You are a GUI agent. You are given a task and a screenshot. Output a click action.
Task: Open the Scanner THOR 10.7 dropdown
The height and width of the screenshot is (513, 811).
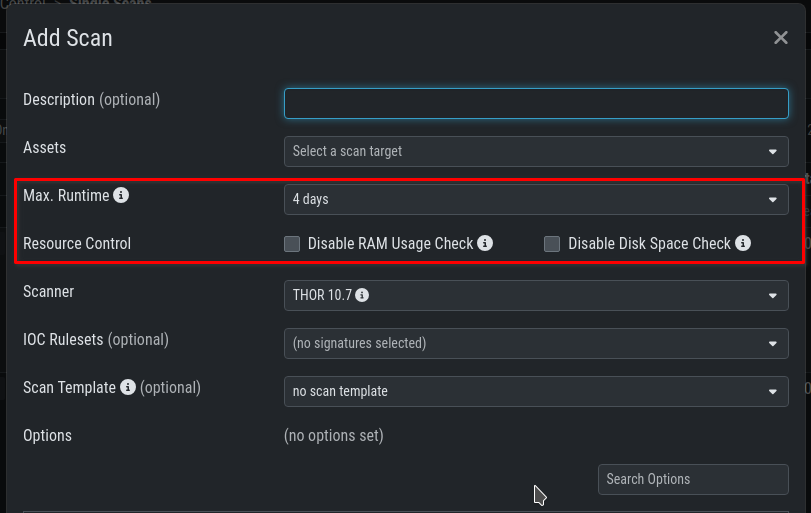536,295
